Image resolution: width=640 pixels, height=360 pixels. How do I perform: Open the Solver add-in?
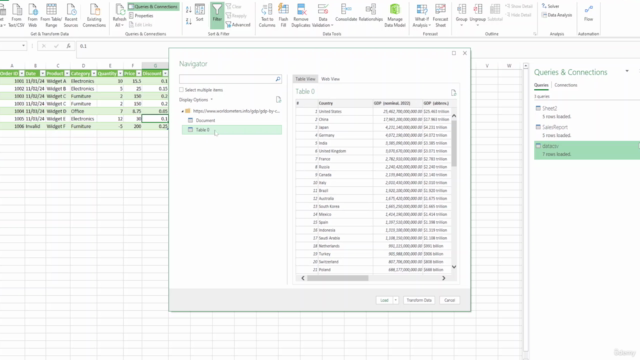[x=551, y=6]
